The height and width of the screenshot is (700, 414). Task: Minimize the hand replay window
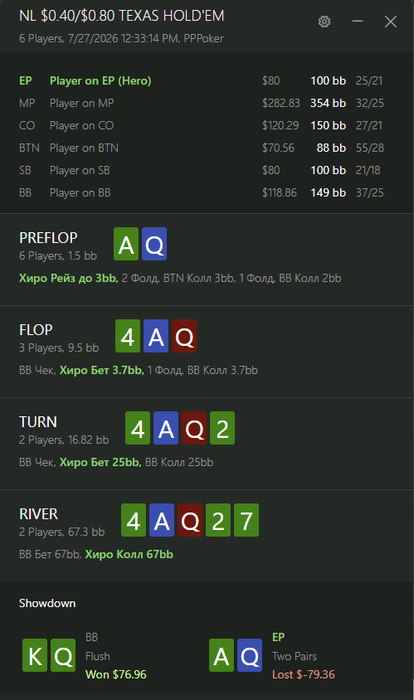coord(357,21)
